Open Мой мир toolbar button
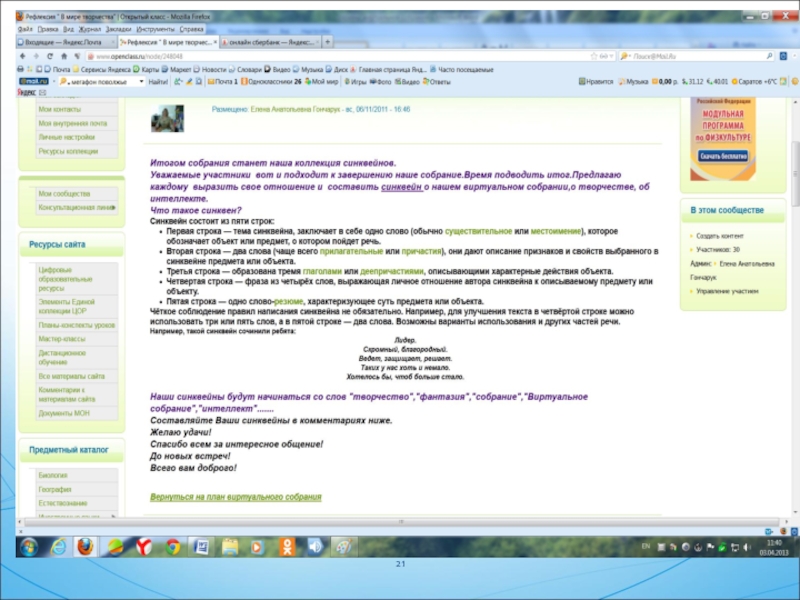Screen dimensions: 800x600 tap(321, 82)
